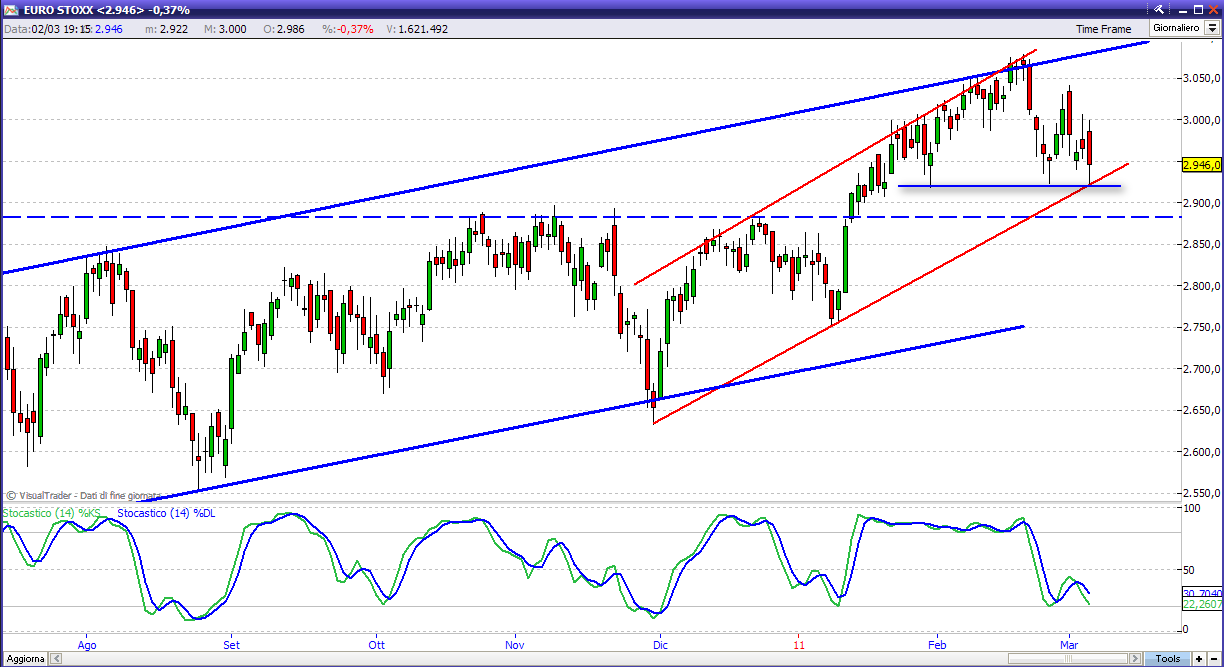Open the Time Frame dropdown arrow

(x=1210, y=29)
